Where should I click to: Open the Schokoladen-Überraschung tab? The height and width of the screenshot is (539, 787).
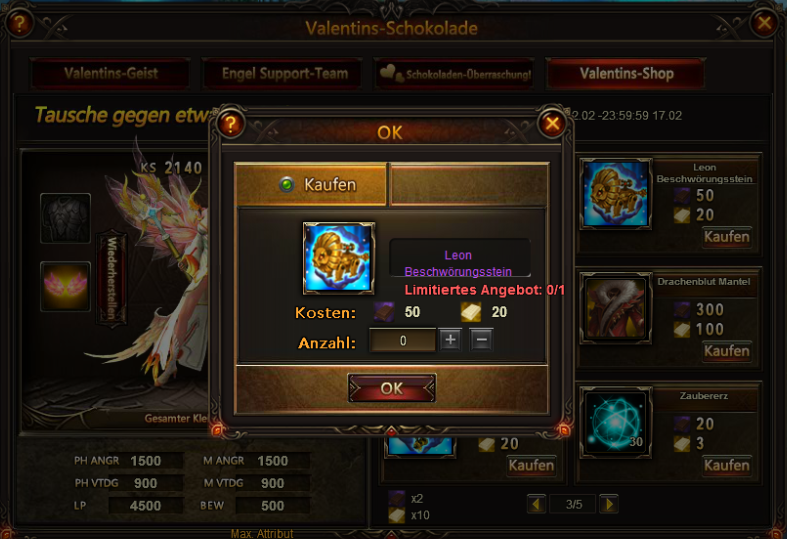[x=454, y=74]
